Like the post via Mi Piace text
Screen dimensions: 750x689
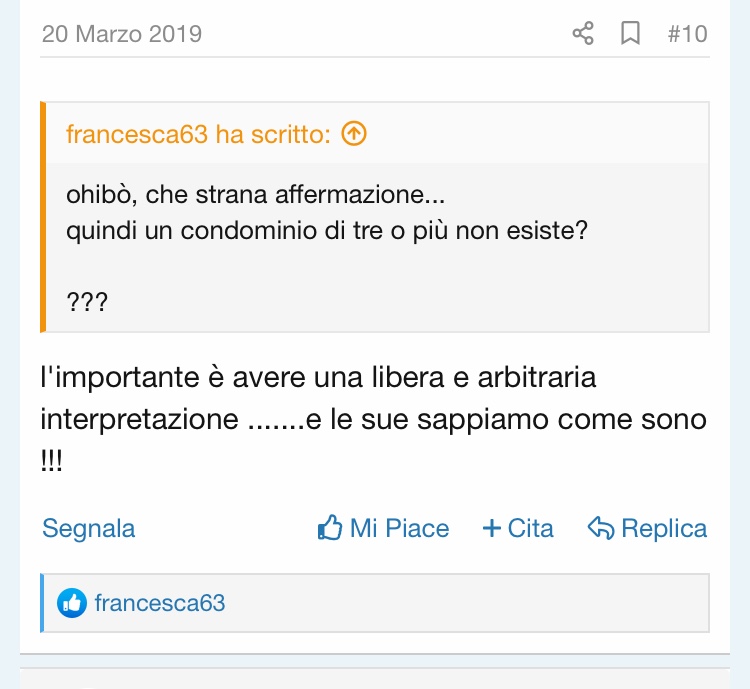coord(399,528)
